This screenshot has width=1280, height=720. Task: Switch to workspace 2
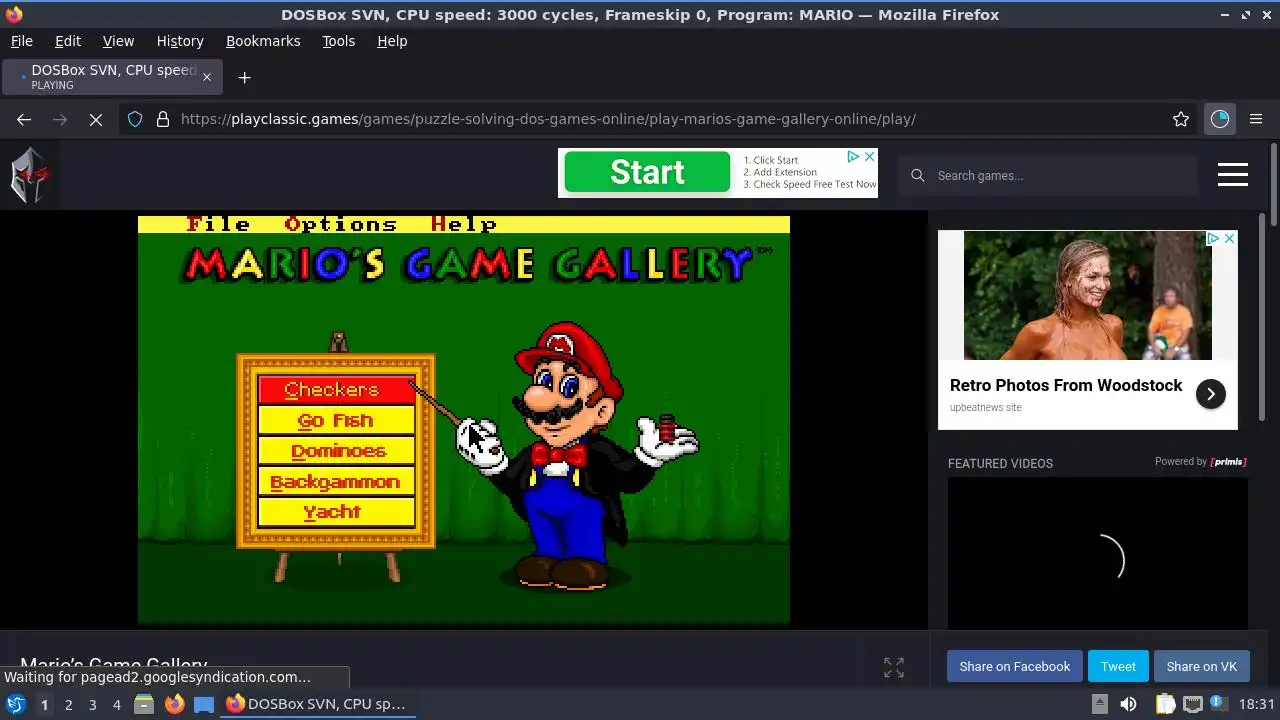click(68, 704)
